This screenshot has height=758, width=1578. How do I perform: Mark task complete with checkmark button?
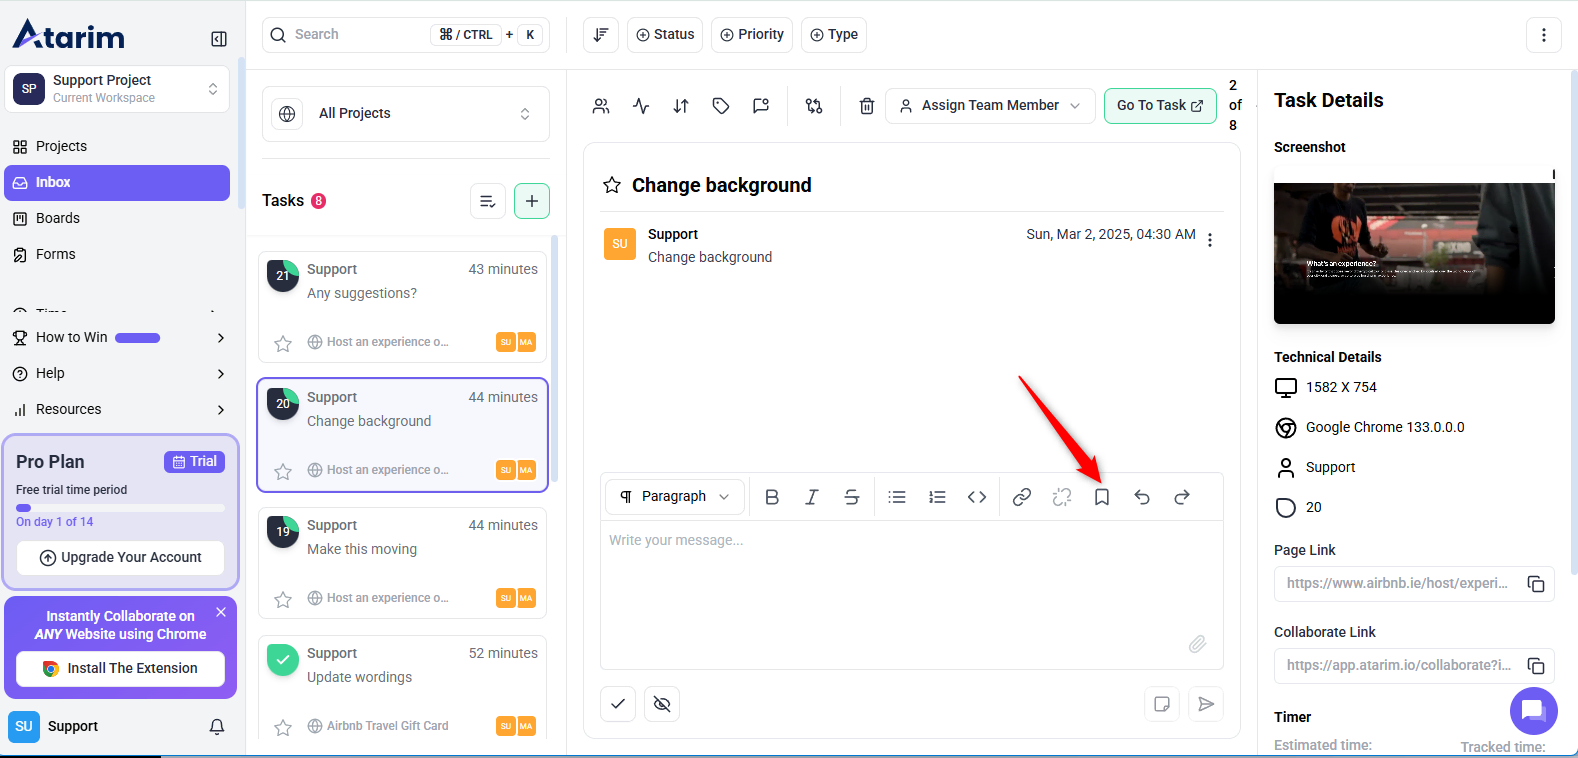618,704
